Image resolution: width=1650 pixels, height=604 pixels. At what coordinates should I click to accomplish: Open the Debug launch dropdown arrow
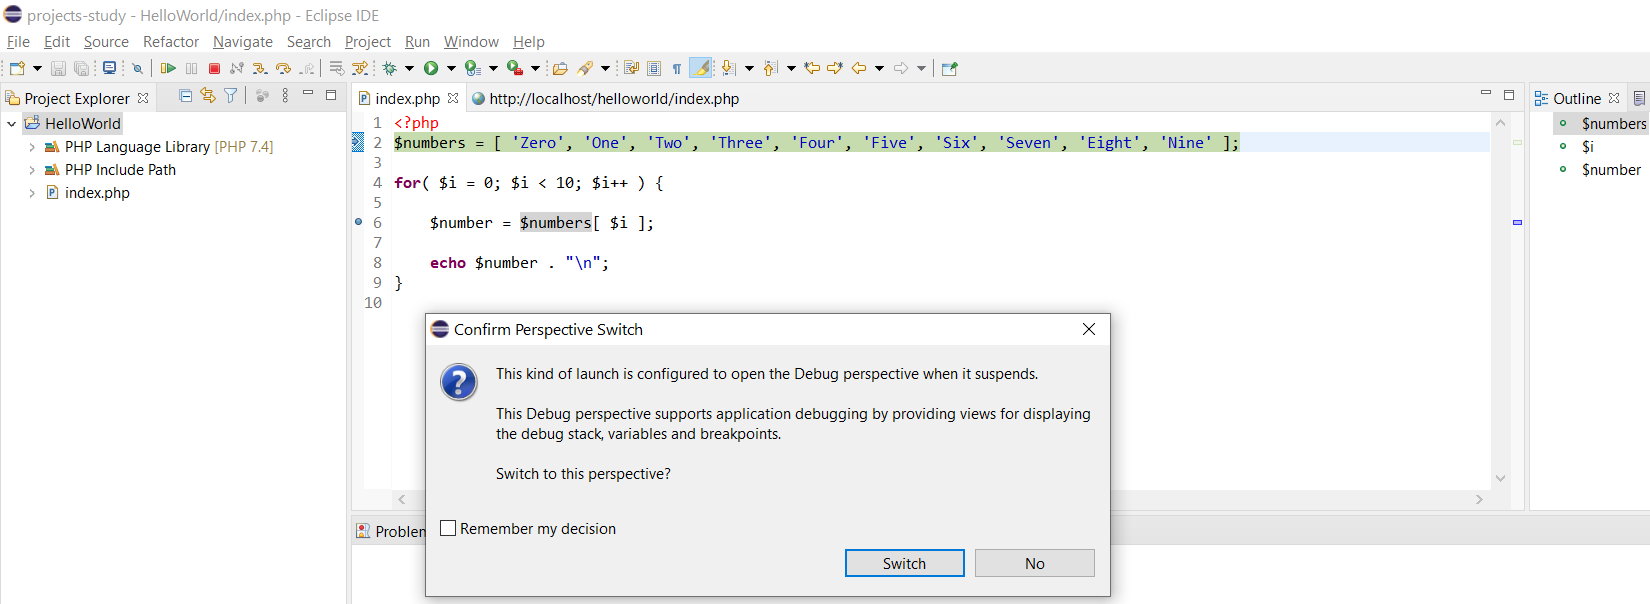(x=409, y=68)
